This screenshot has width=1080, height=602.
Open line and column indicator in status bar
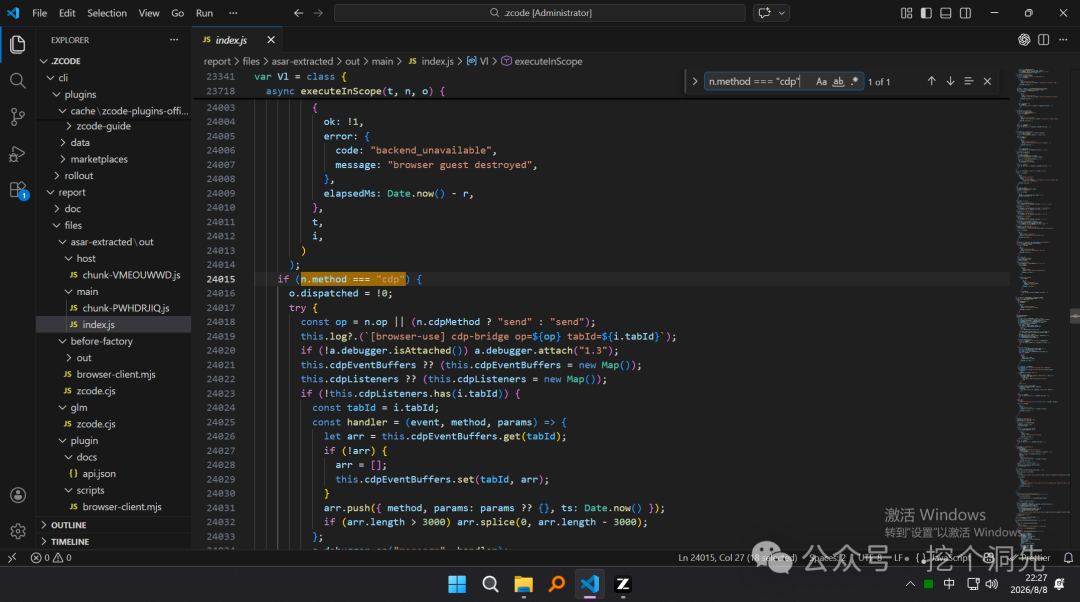[737, 558]
